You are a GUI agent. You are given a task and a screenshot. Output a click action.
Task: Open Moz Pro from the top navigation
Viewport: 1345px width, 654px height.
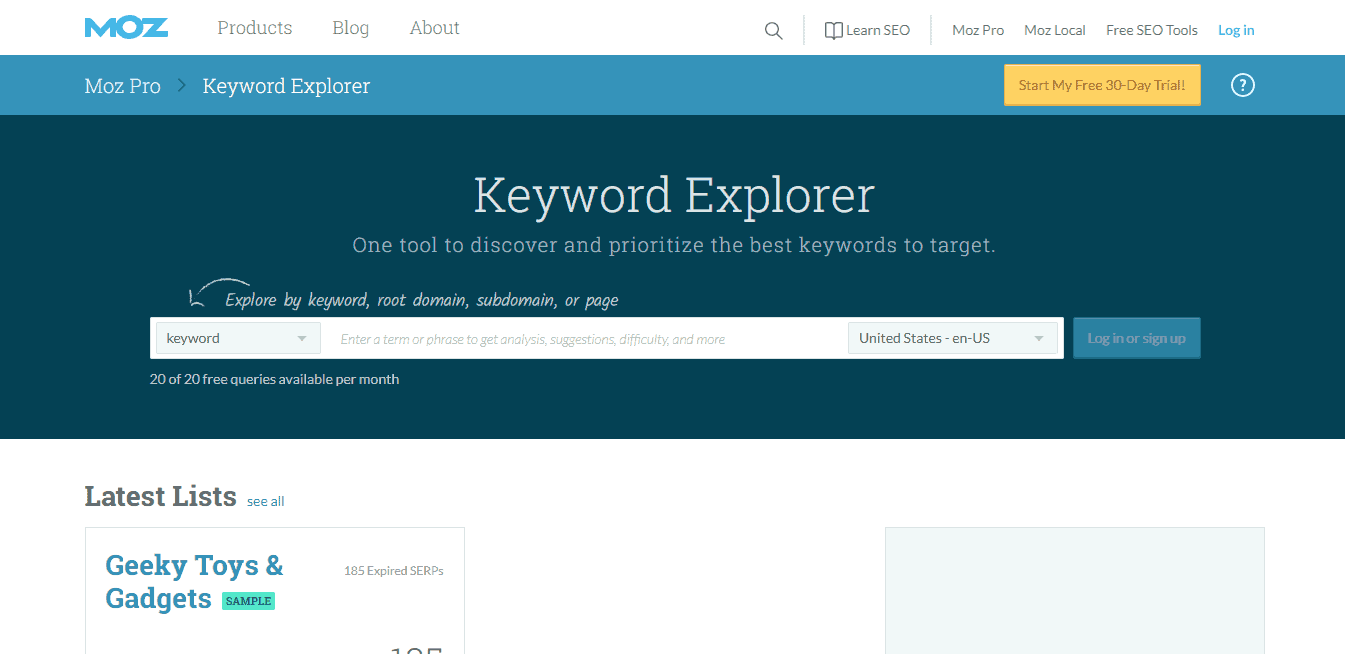pos(977,30)
